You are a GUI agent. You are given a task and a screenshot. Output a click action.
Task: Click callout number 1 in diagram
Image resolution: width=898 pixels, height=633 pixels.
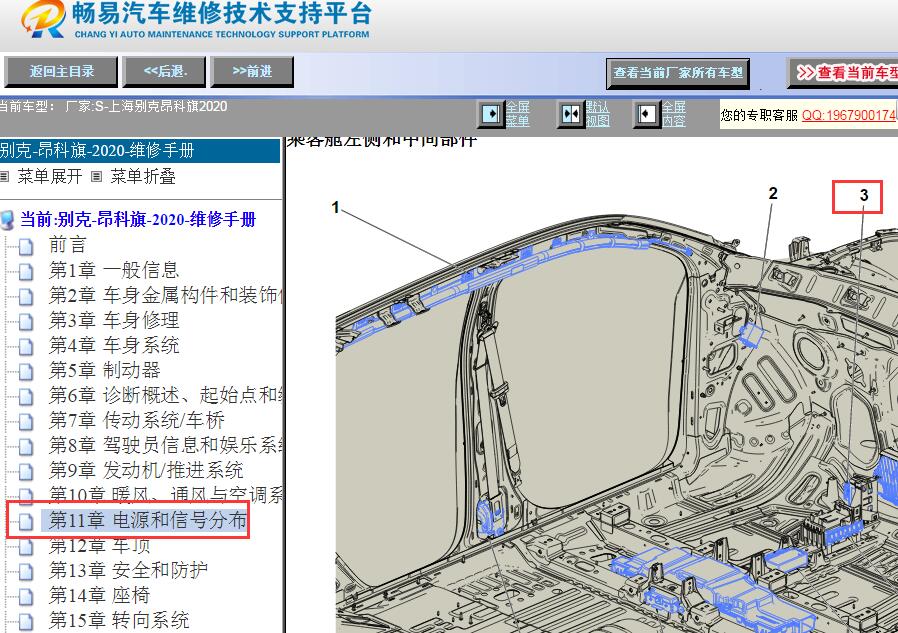336,207
